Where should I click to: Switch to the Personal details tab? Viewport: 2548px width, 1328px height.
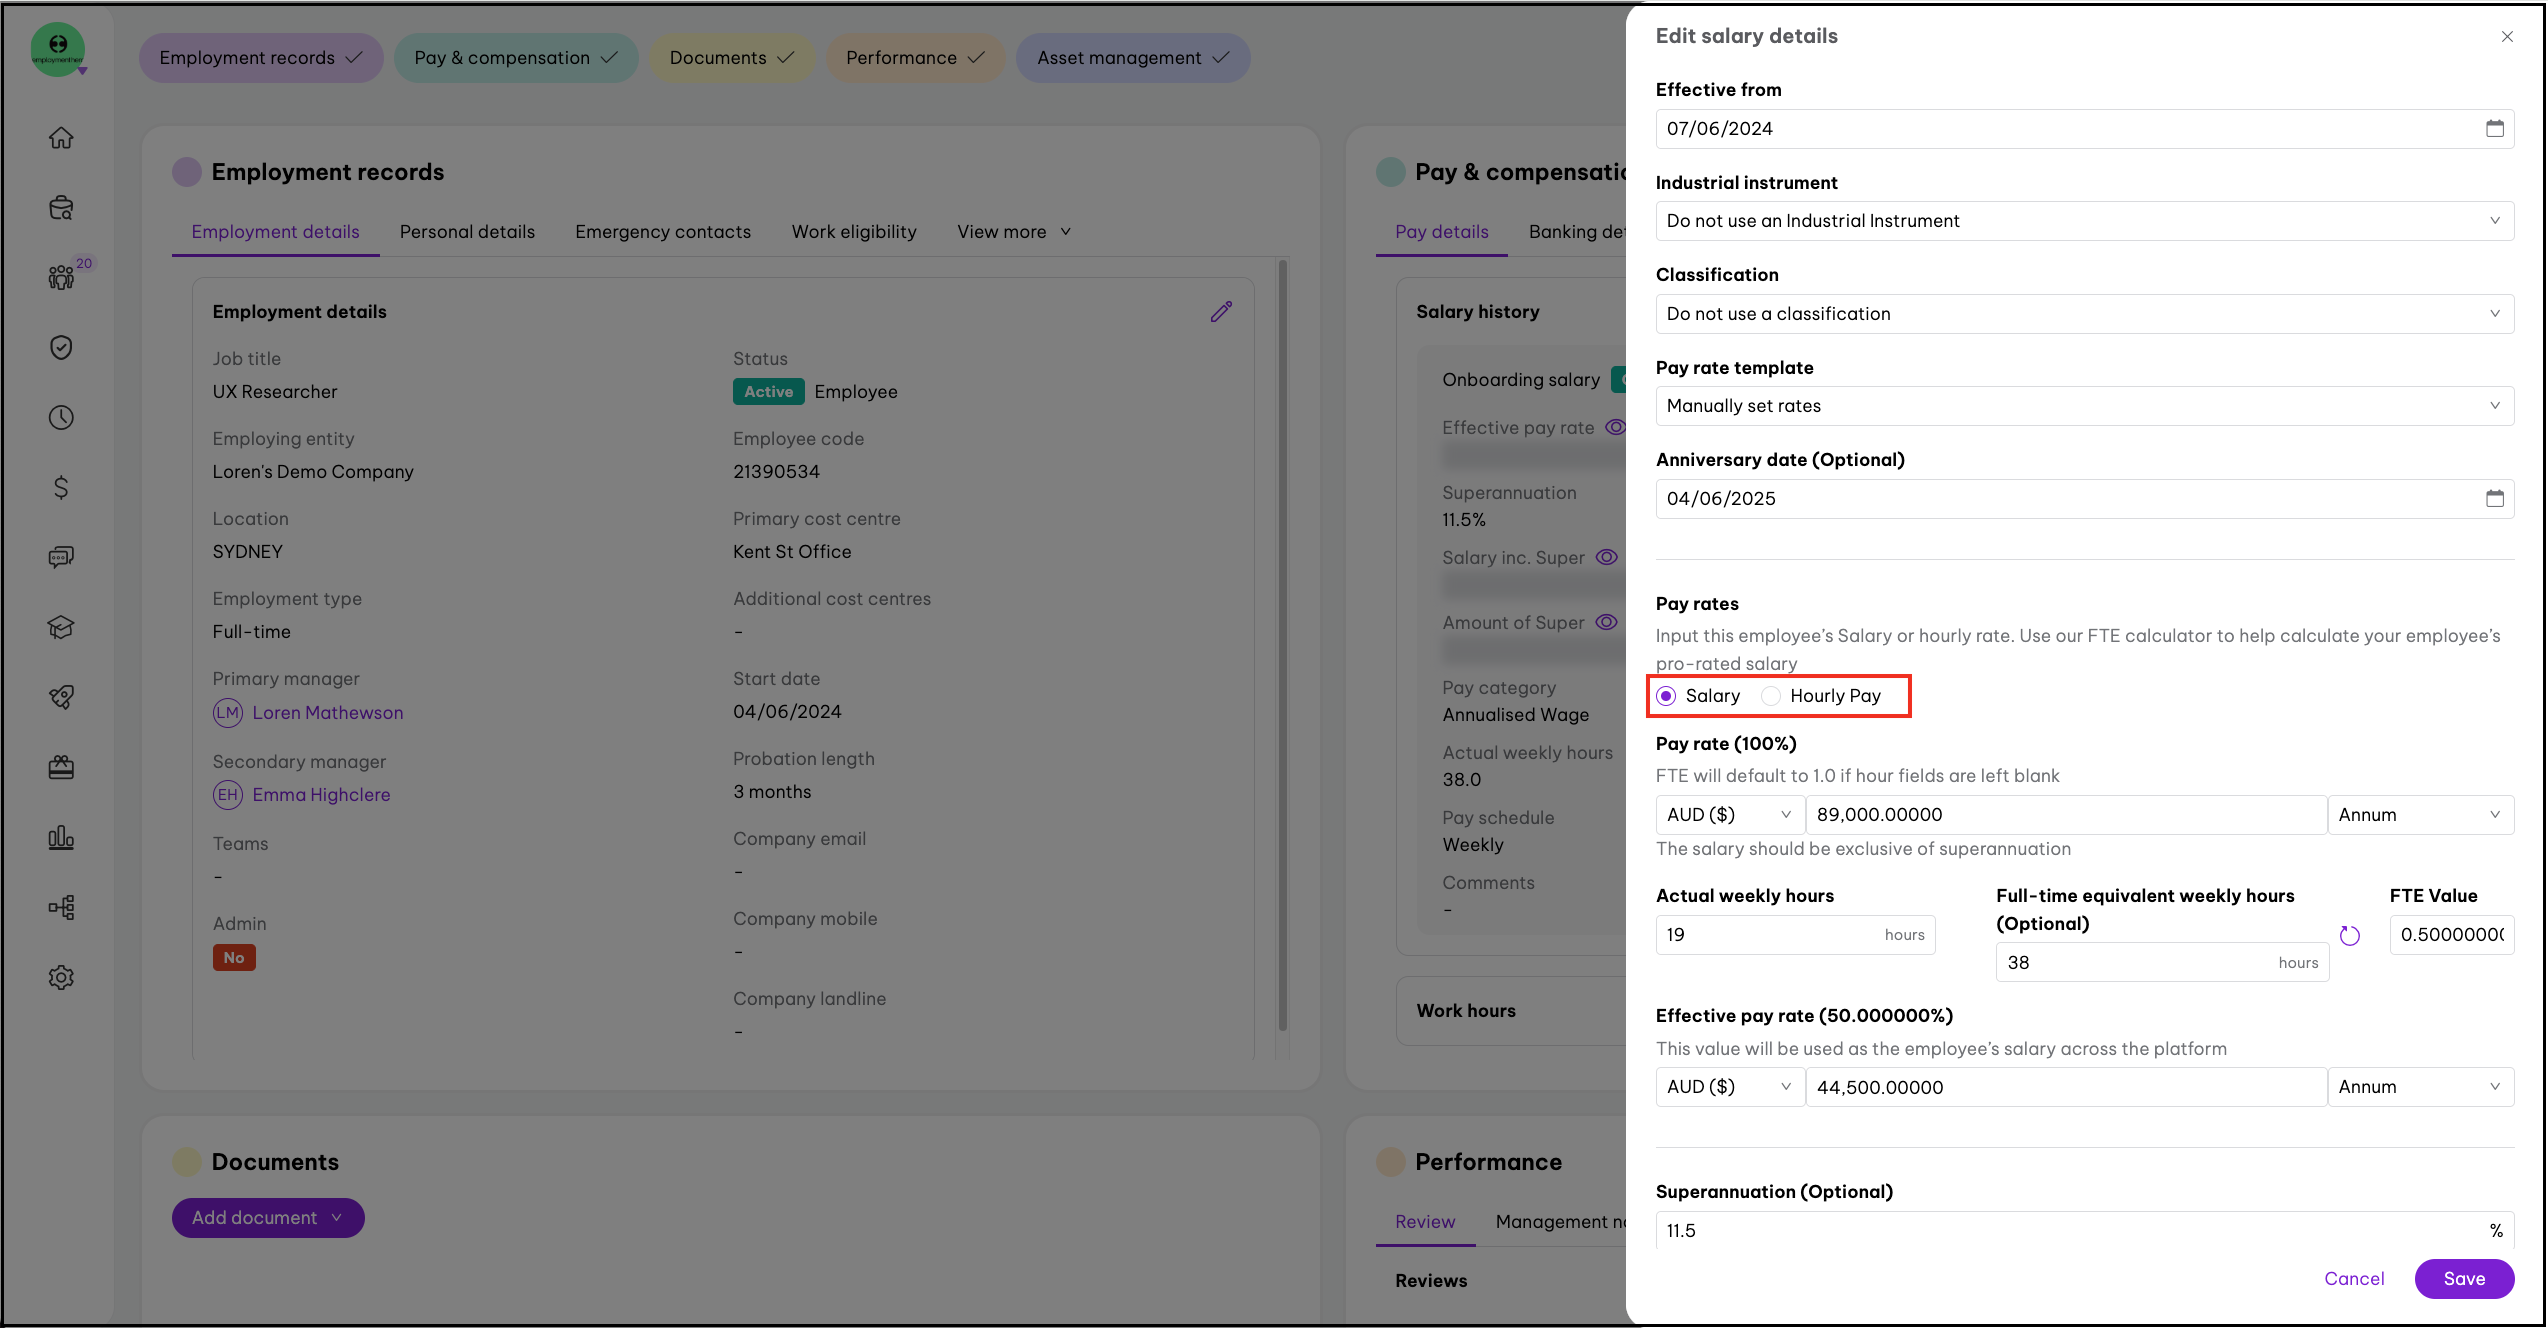click(x=467, y=232)
